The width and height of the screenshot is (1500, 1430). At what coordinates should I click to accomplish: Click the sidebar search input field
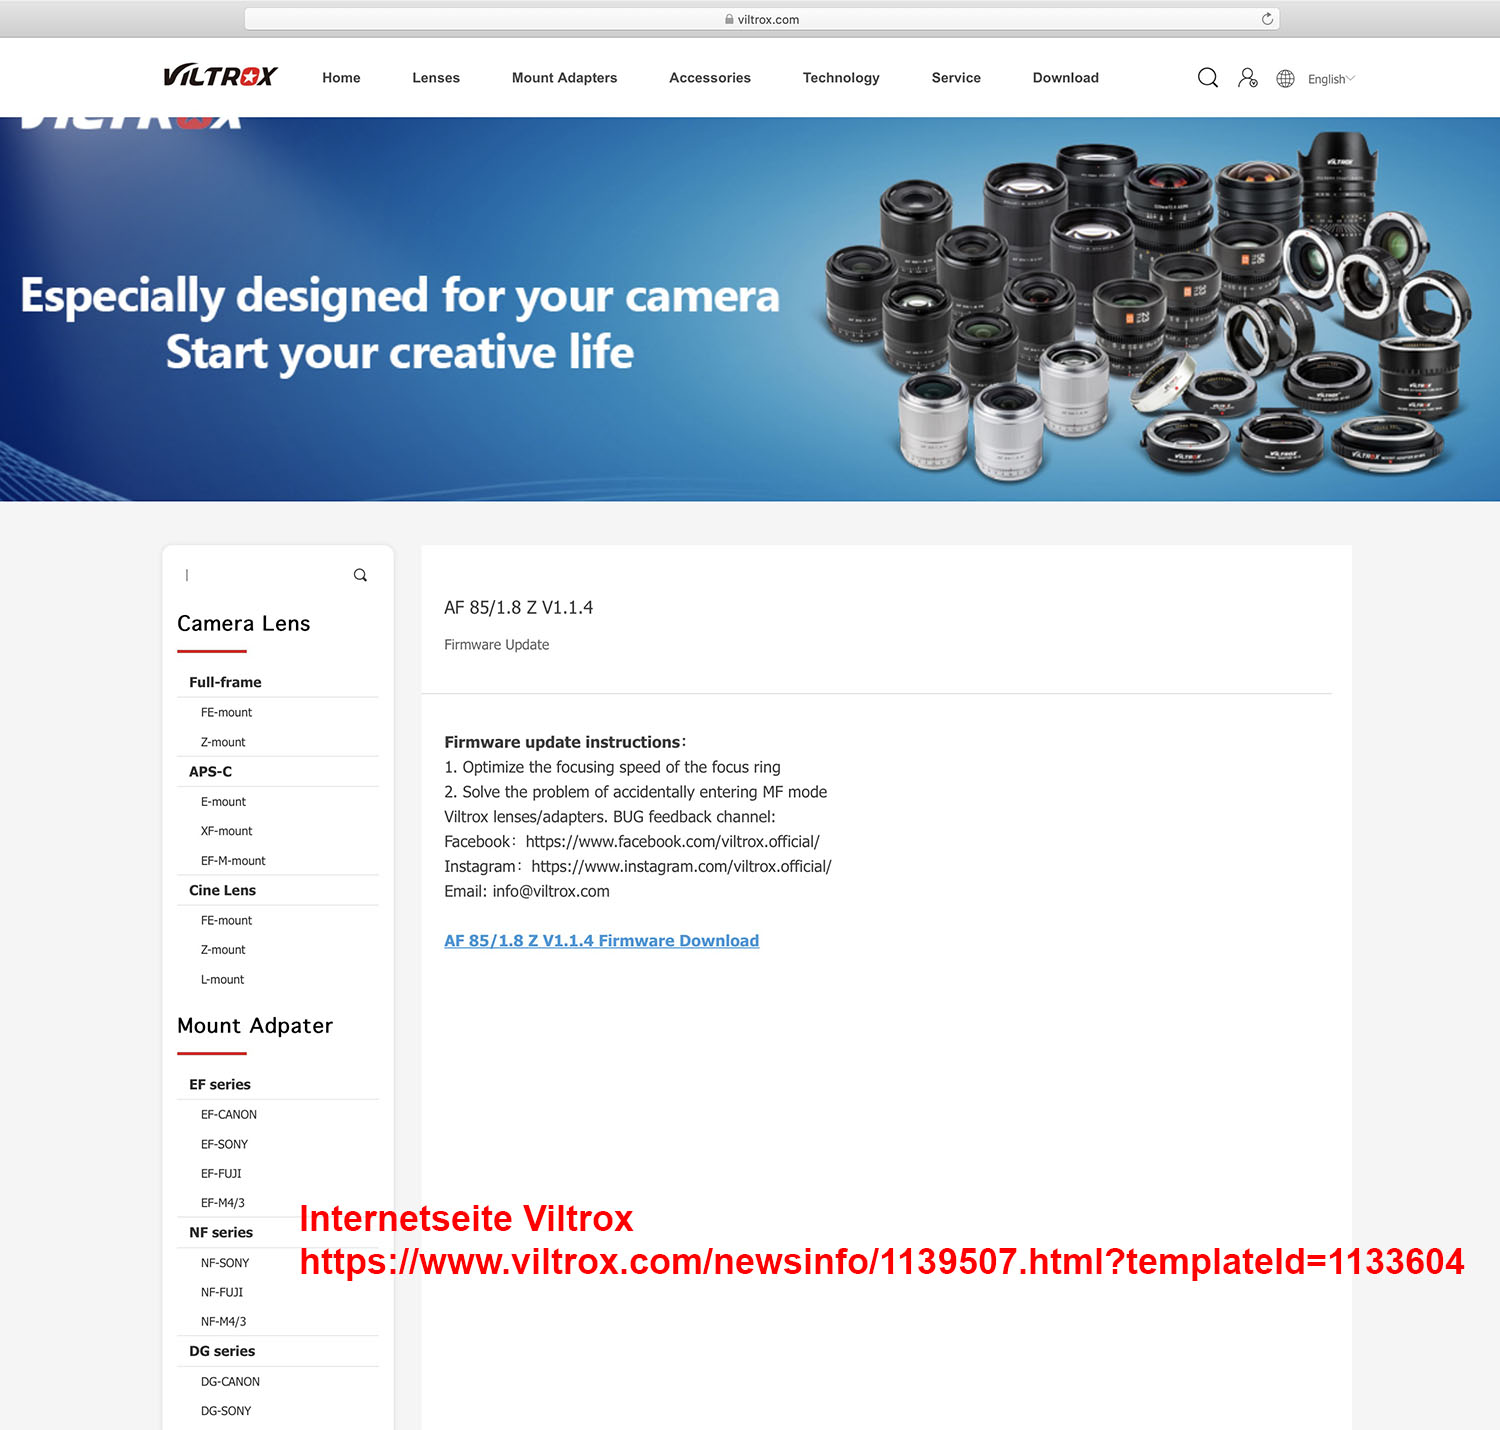265,575
